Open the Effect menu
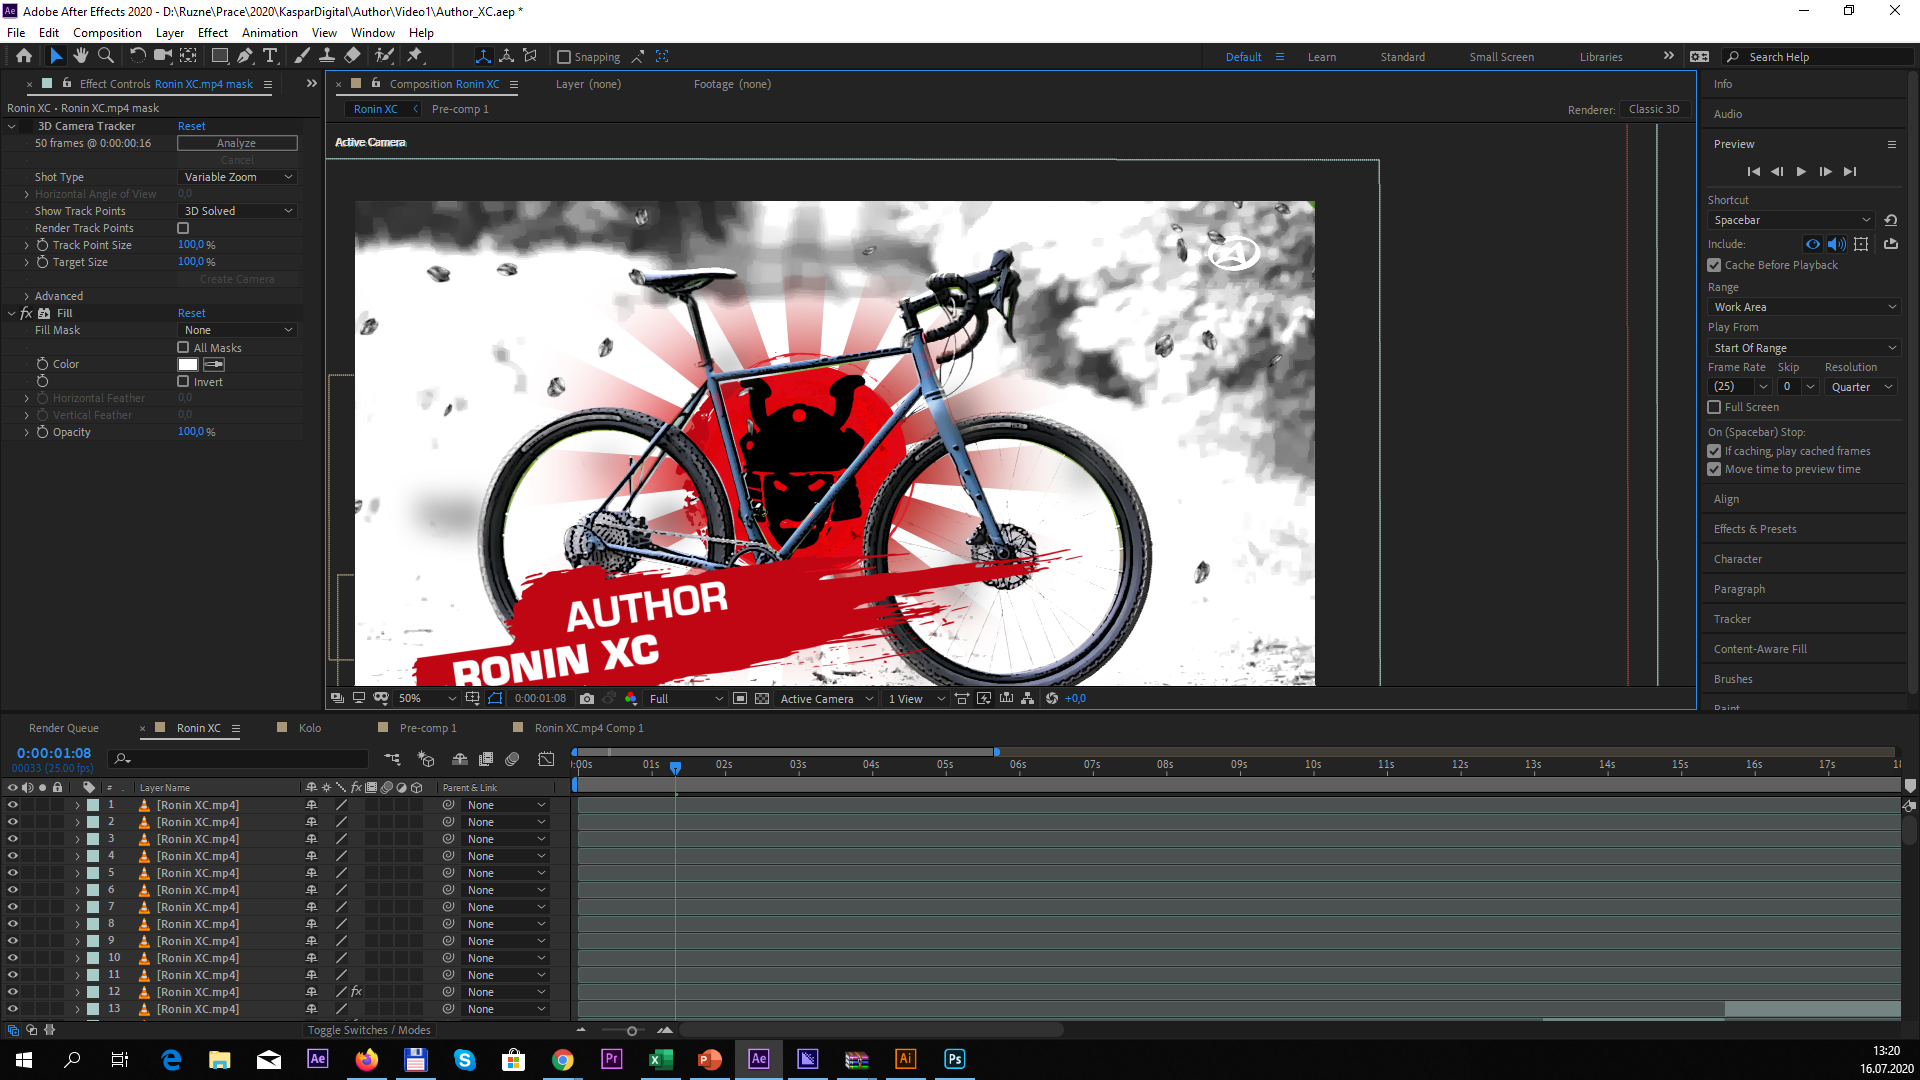 pos(213,33)
